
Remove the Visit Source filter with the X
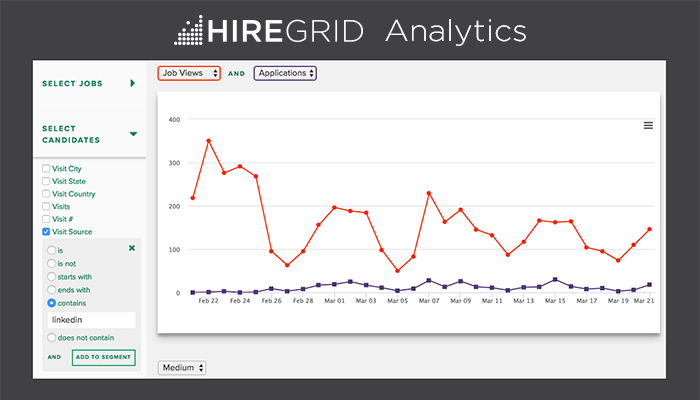[132, 248]
